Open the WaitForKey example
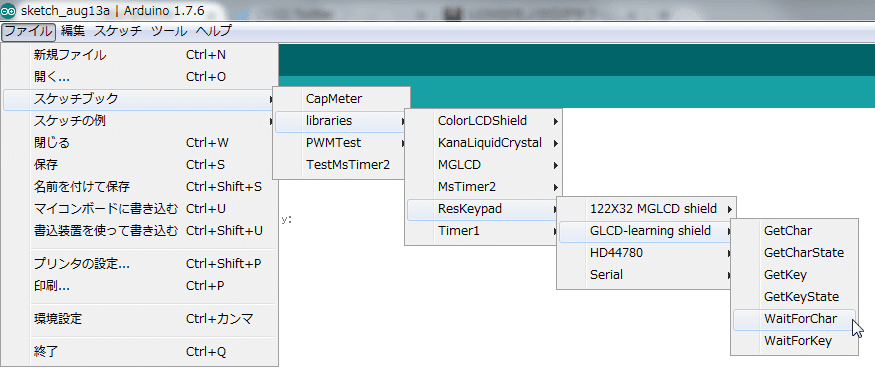Viewport: 875px width, 372px height. point(795,341)
